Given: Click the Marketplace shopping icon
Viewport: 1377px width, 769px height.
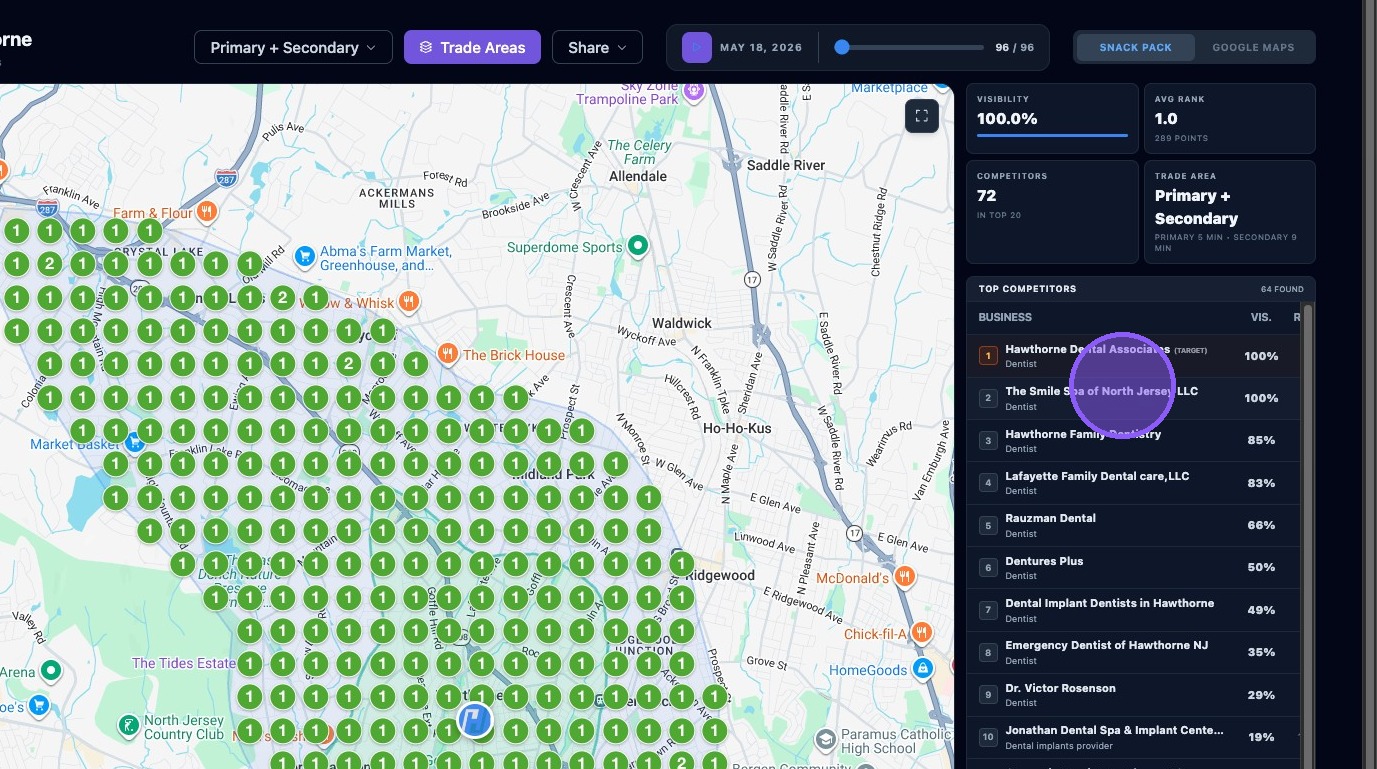Looking at the screenshot, I should [x=942, y=88].
